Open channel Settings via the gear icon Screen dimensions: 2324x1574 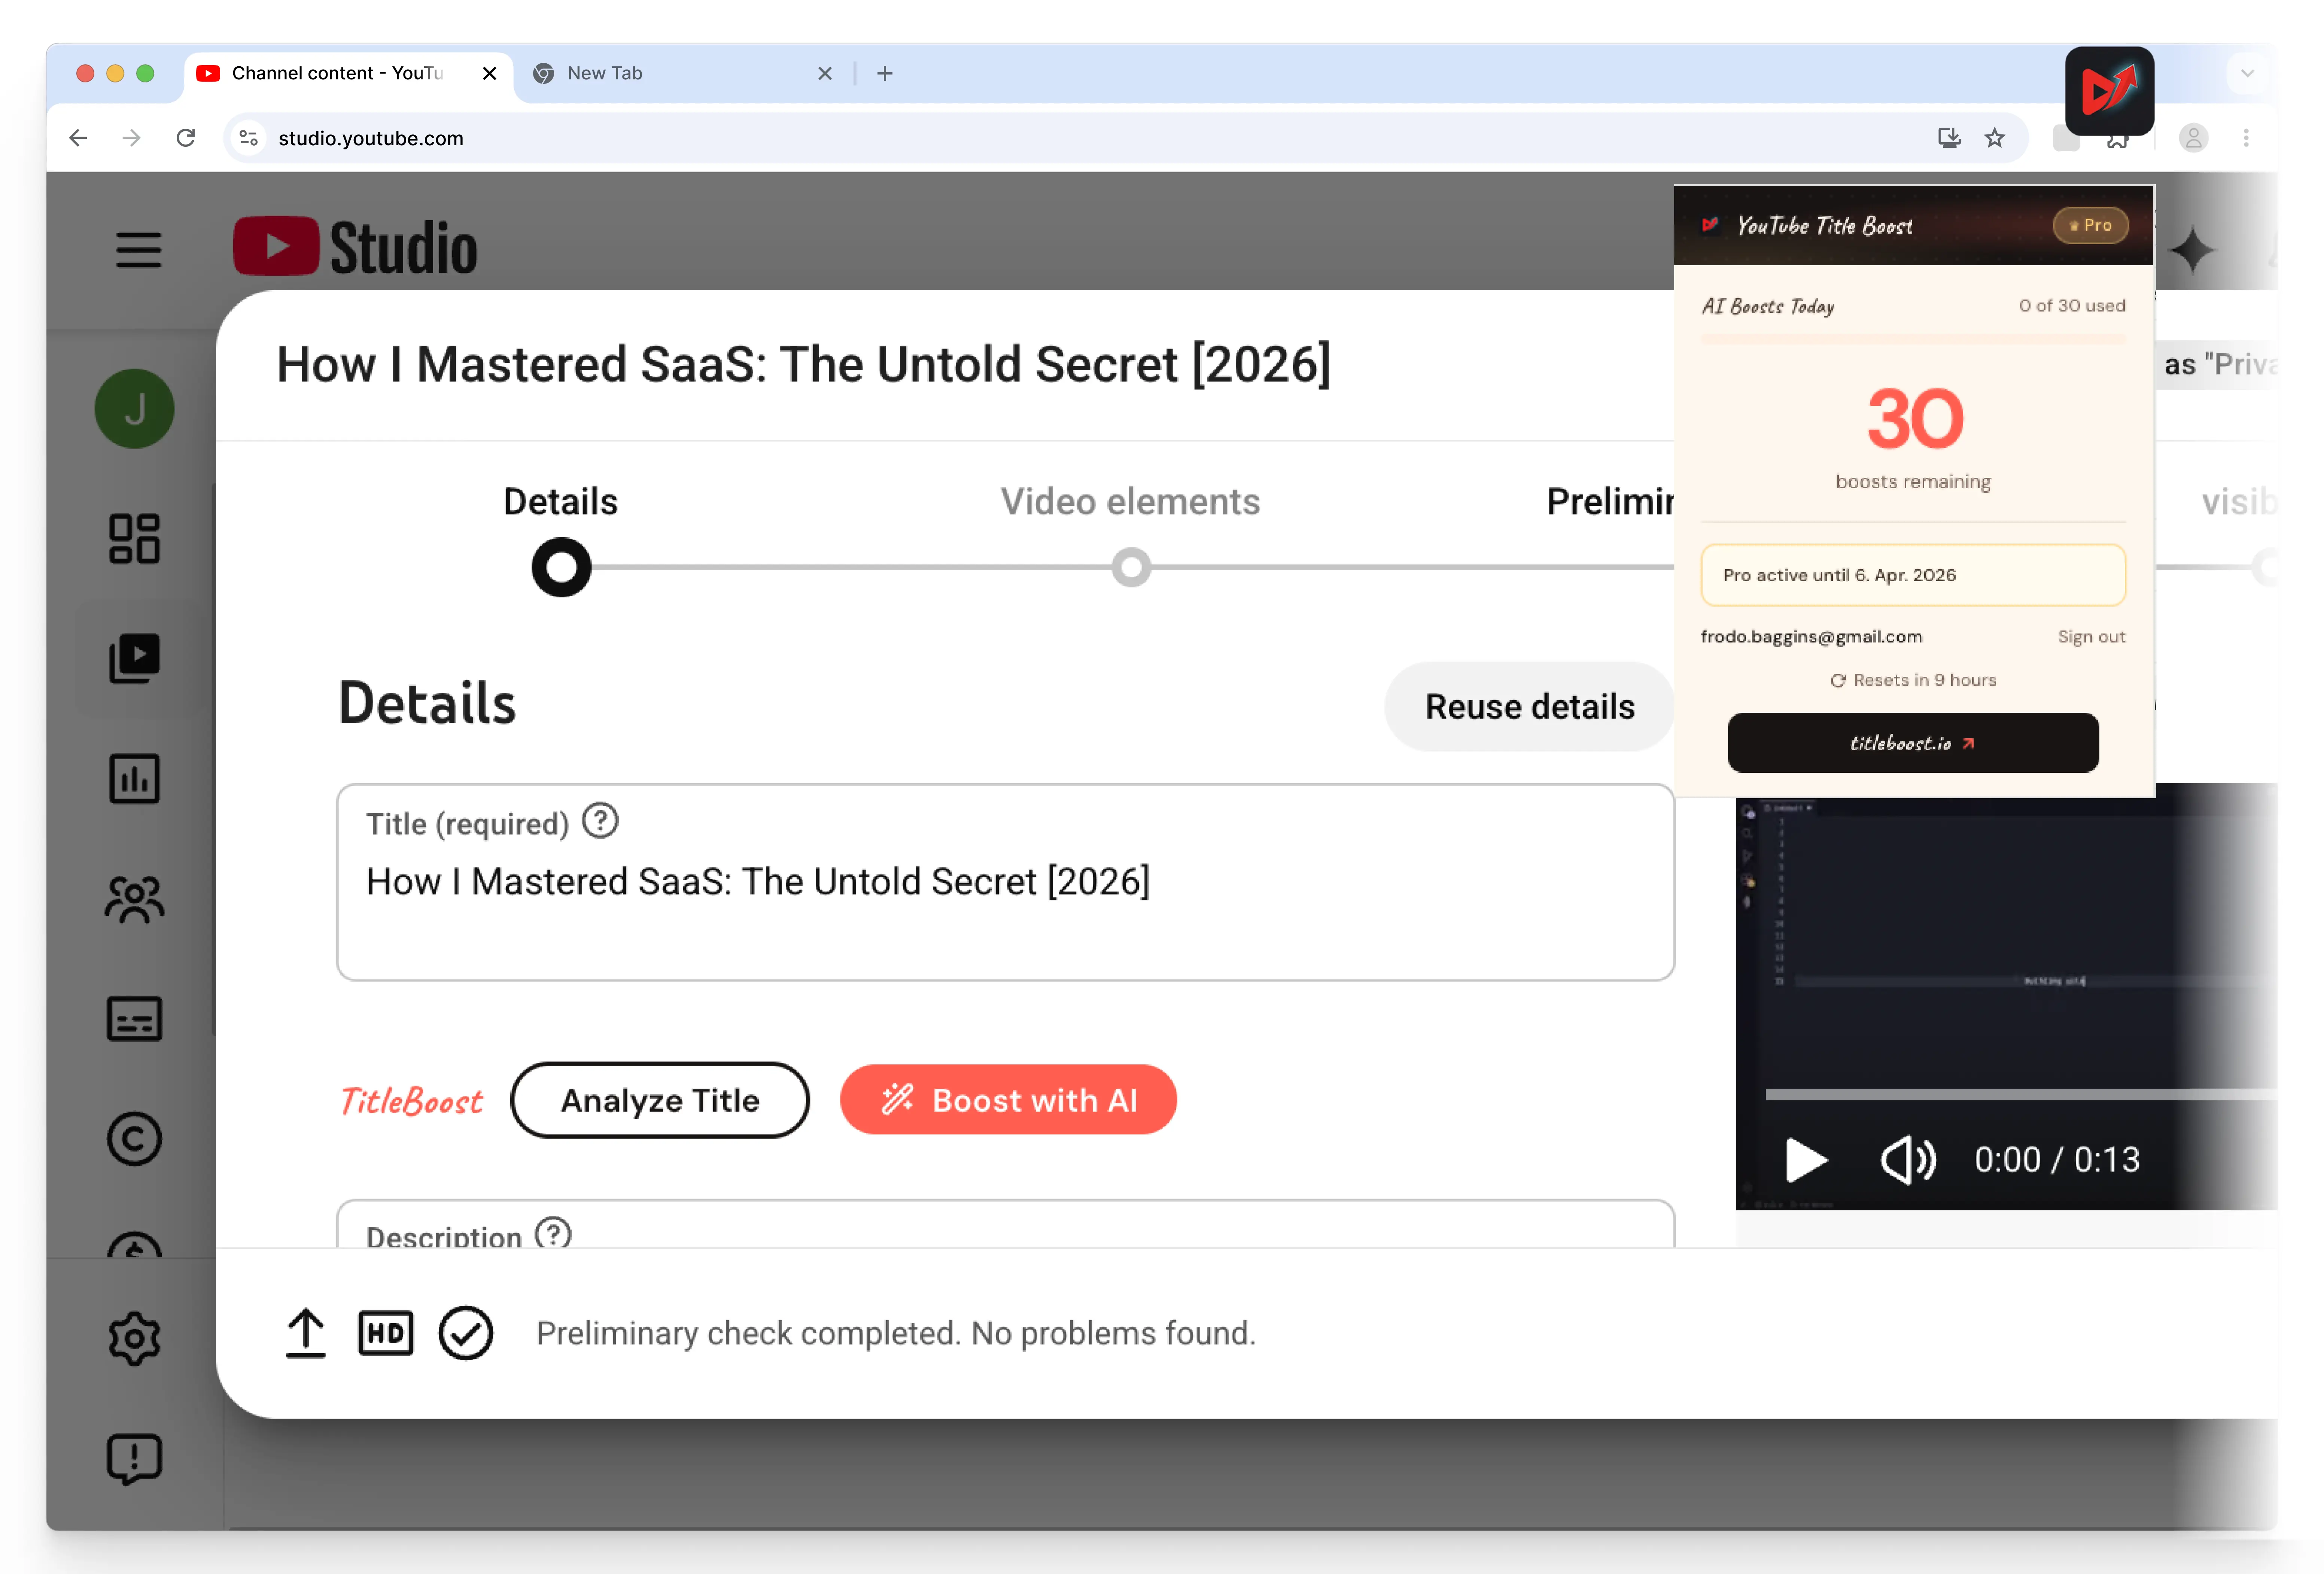134,1339
